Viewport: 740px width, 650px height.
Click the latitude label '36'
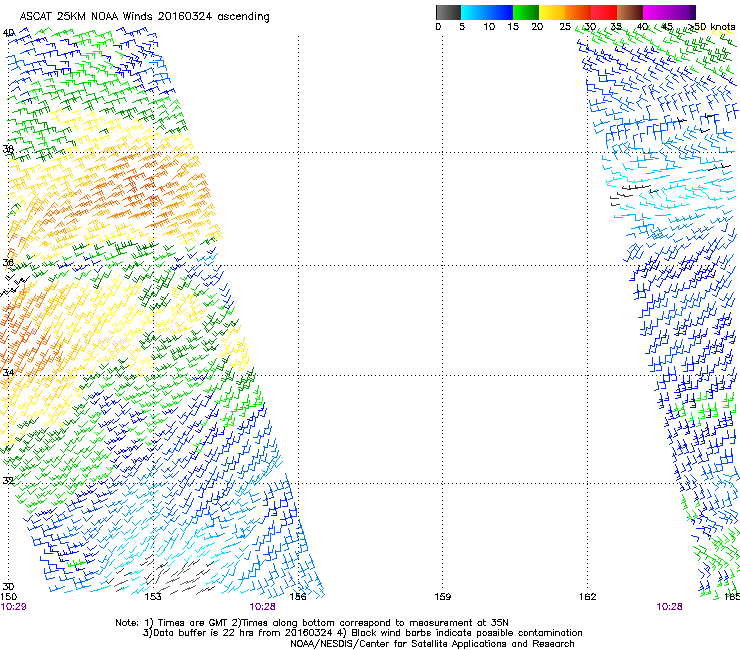click(8, 262)
